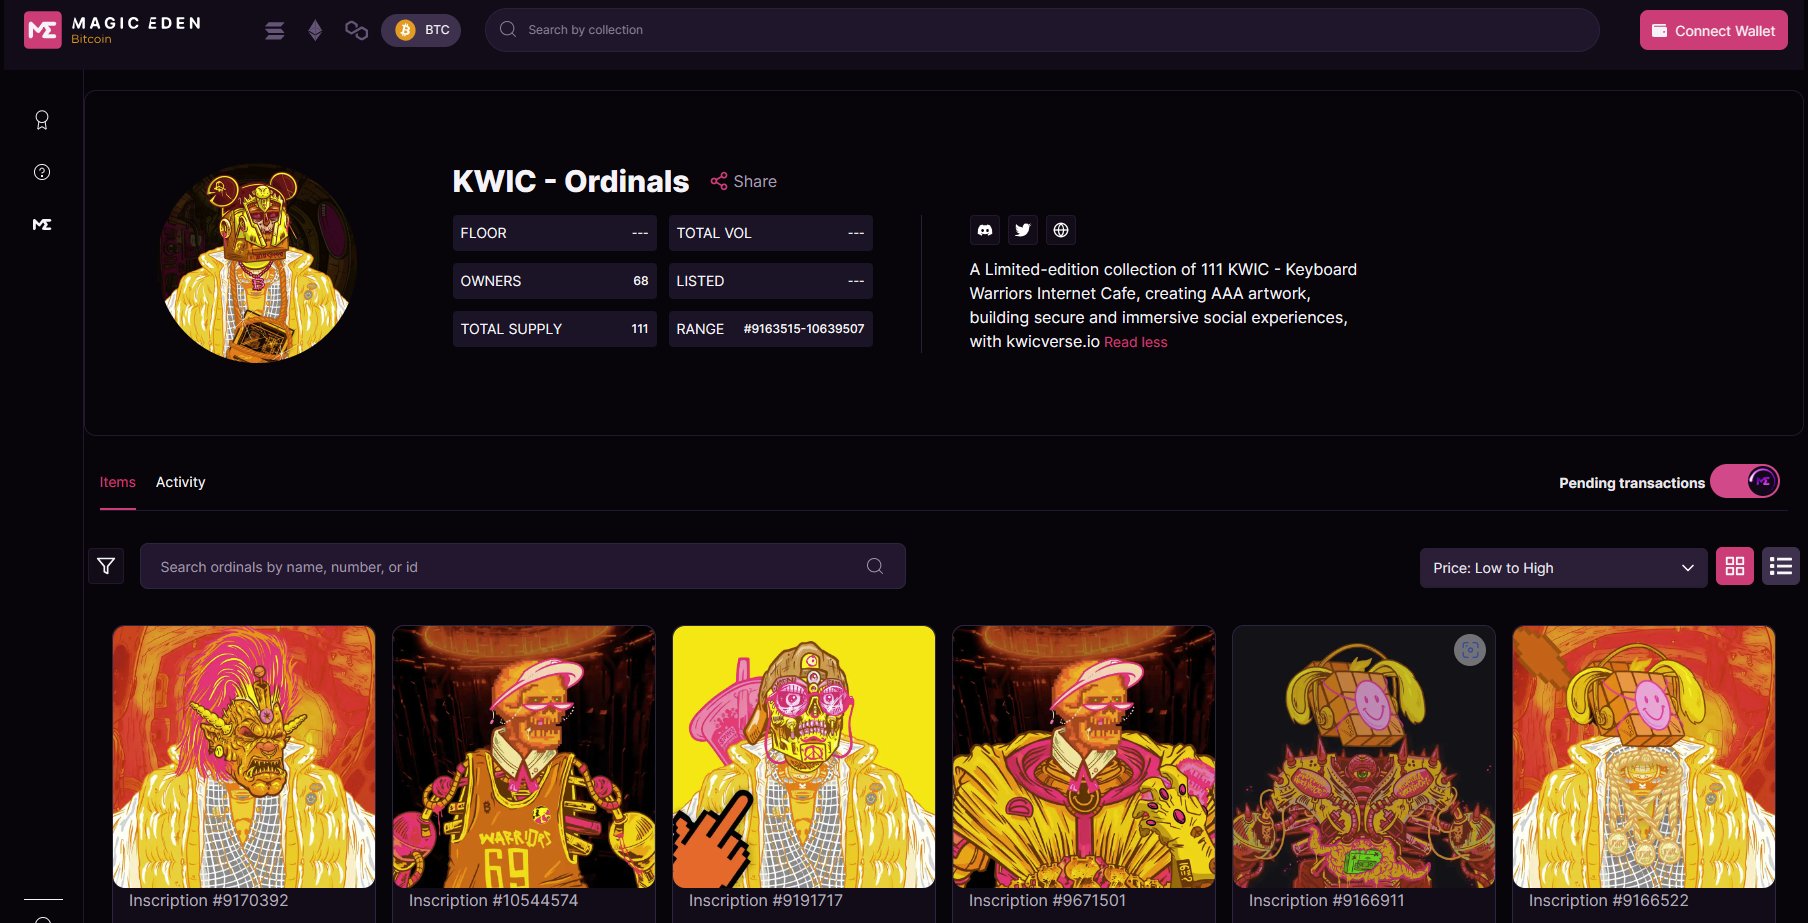Click the Inscription #9191717 title
1808x923 pixels.
click(766, 901)
